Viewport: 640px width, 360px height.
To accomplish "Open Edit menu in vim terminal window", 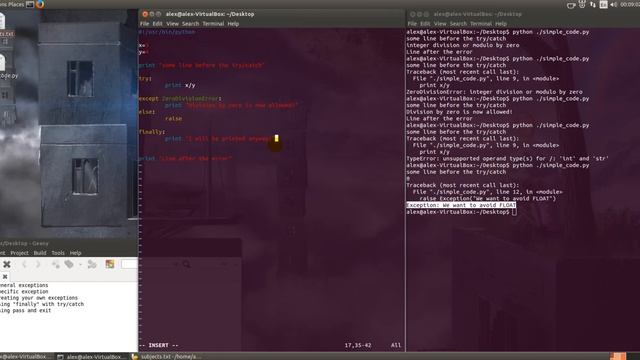I will pos(158,24).
